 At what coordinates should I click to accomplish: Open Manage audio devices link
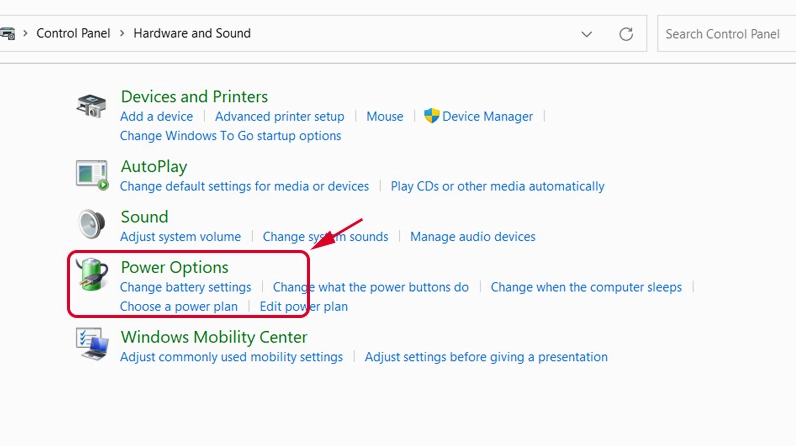click(x=472, y=237)
